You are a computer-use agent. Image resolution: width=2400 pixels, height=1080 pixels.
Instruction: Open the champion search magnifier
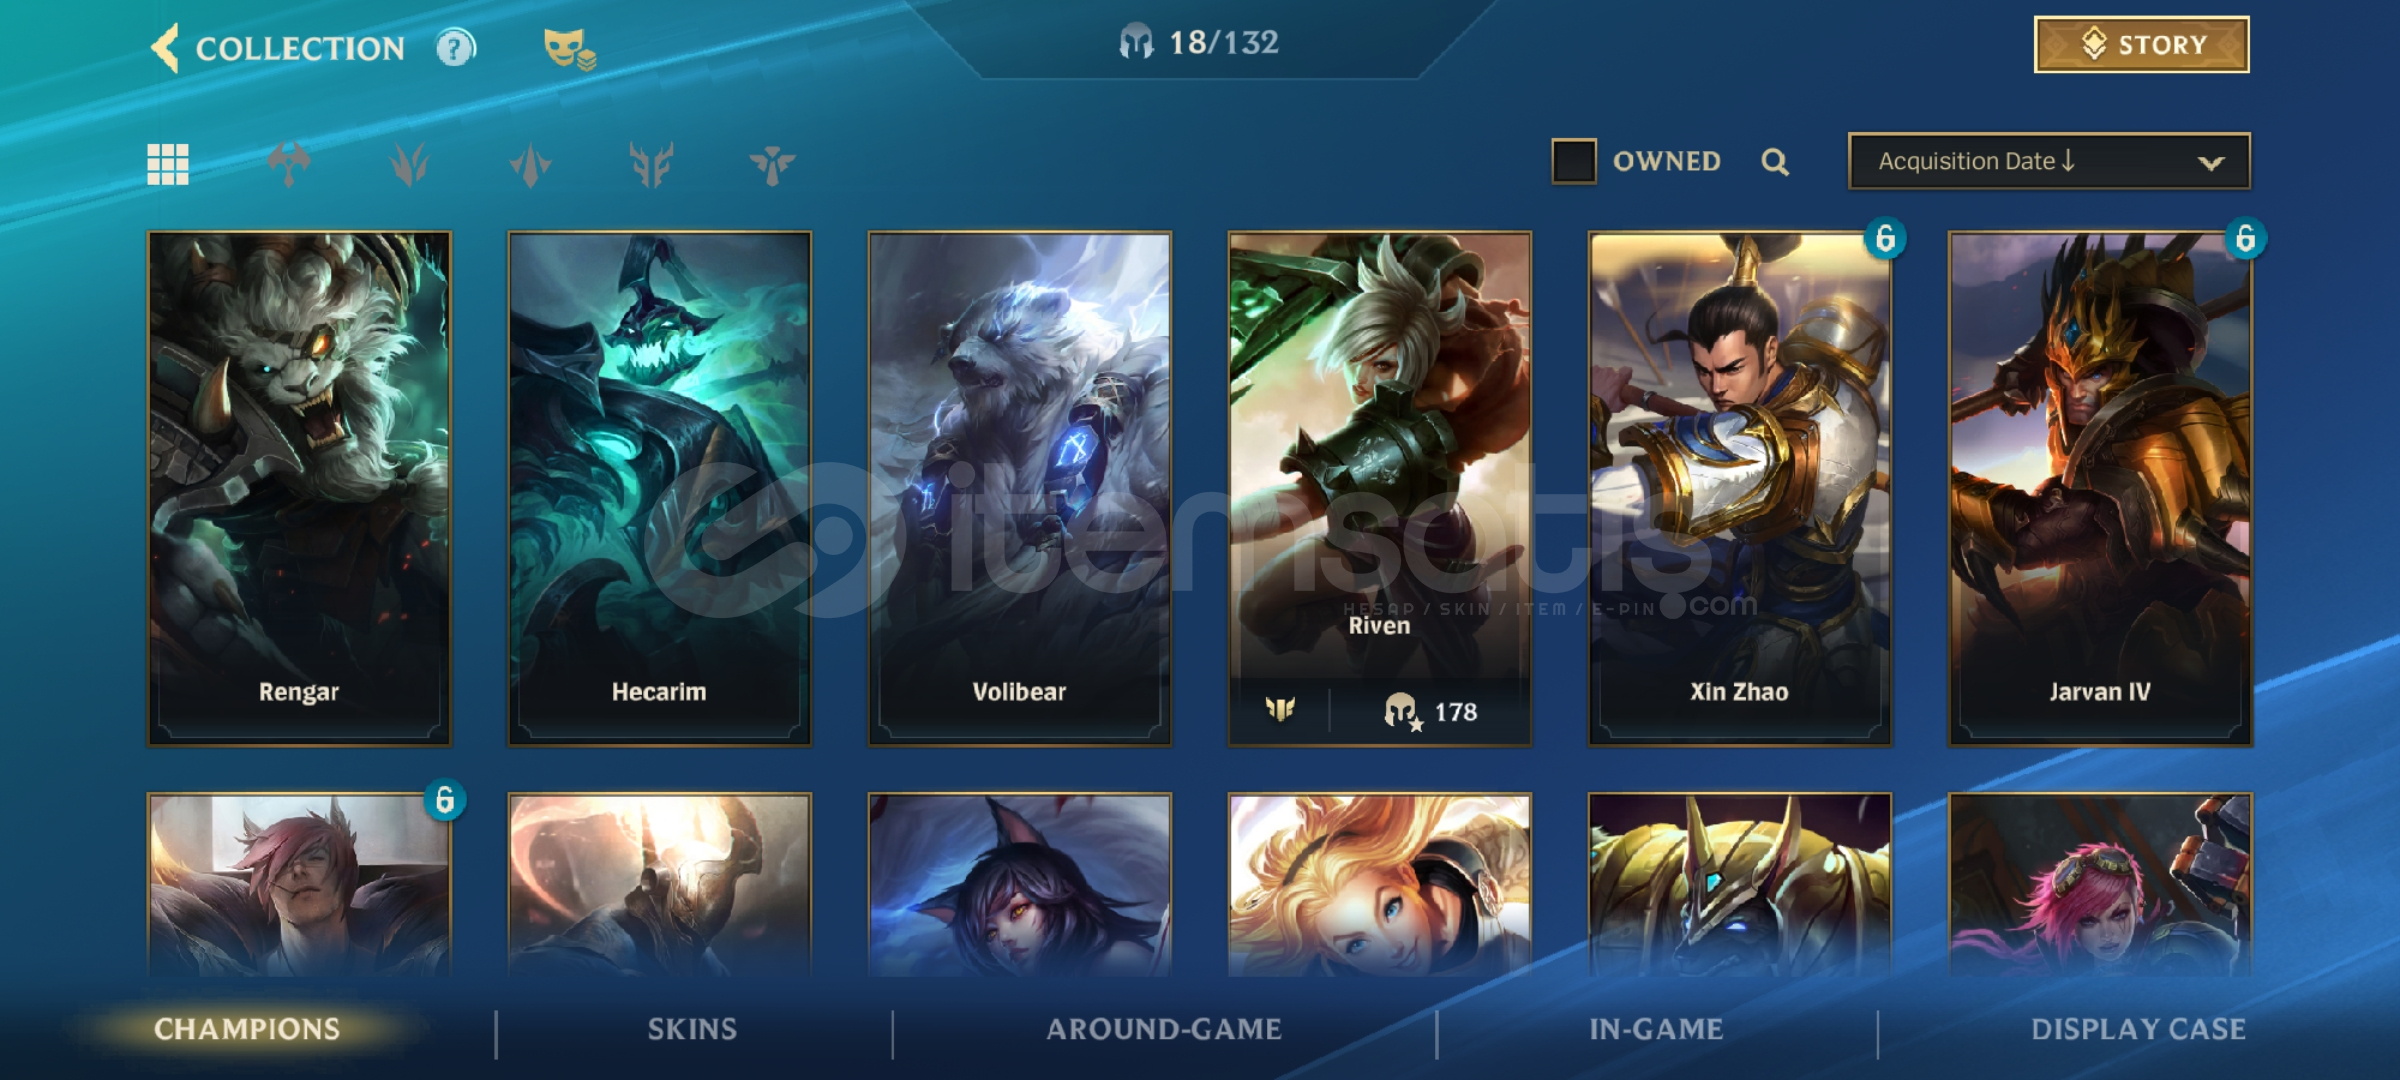[x=1775, y=161]
